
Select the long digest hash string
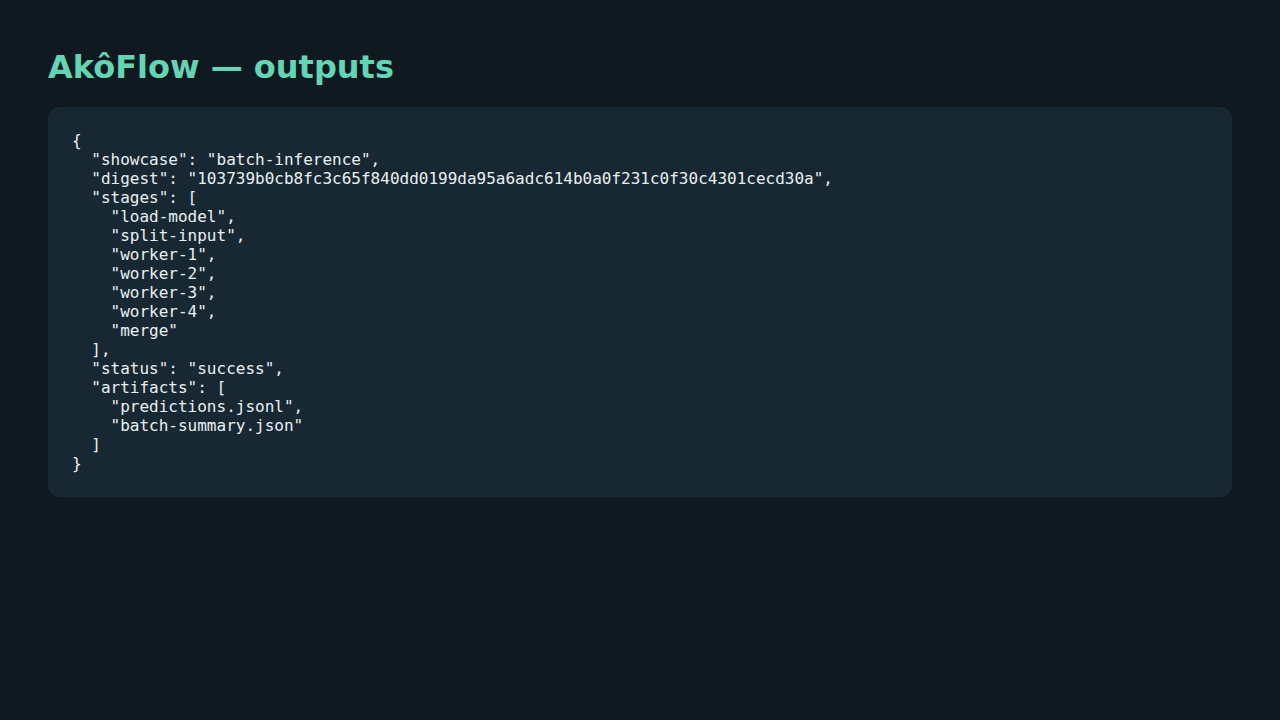pyautogui.click(x=505, y=179)
